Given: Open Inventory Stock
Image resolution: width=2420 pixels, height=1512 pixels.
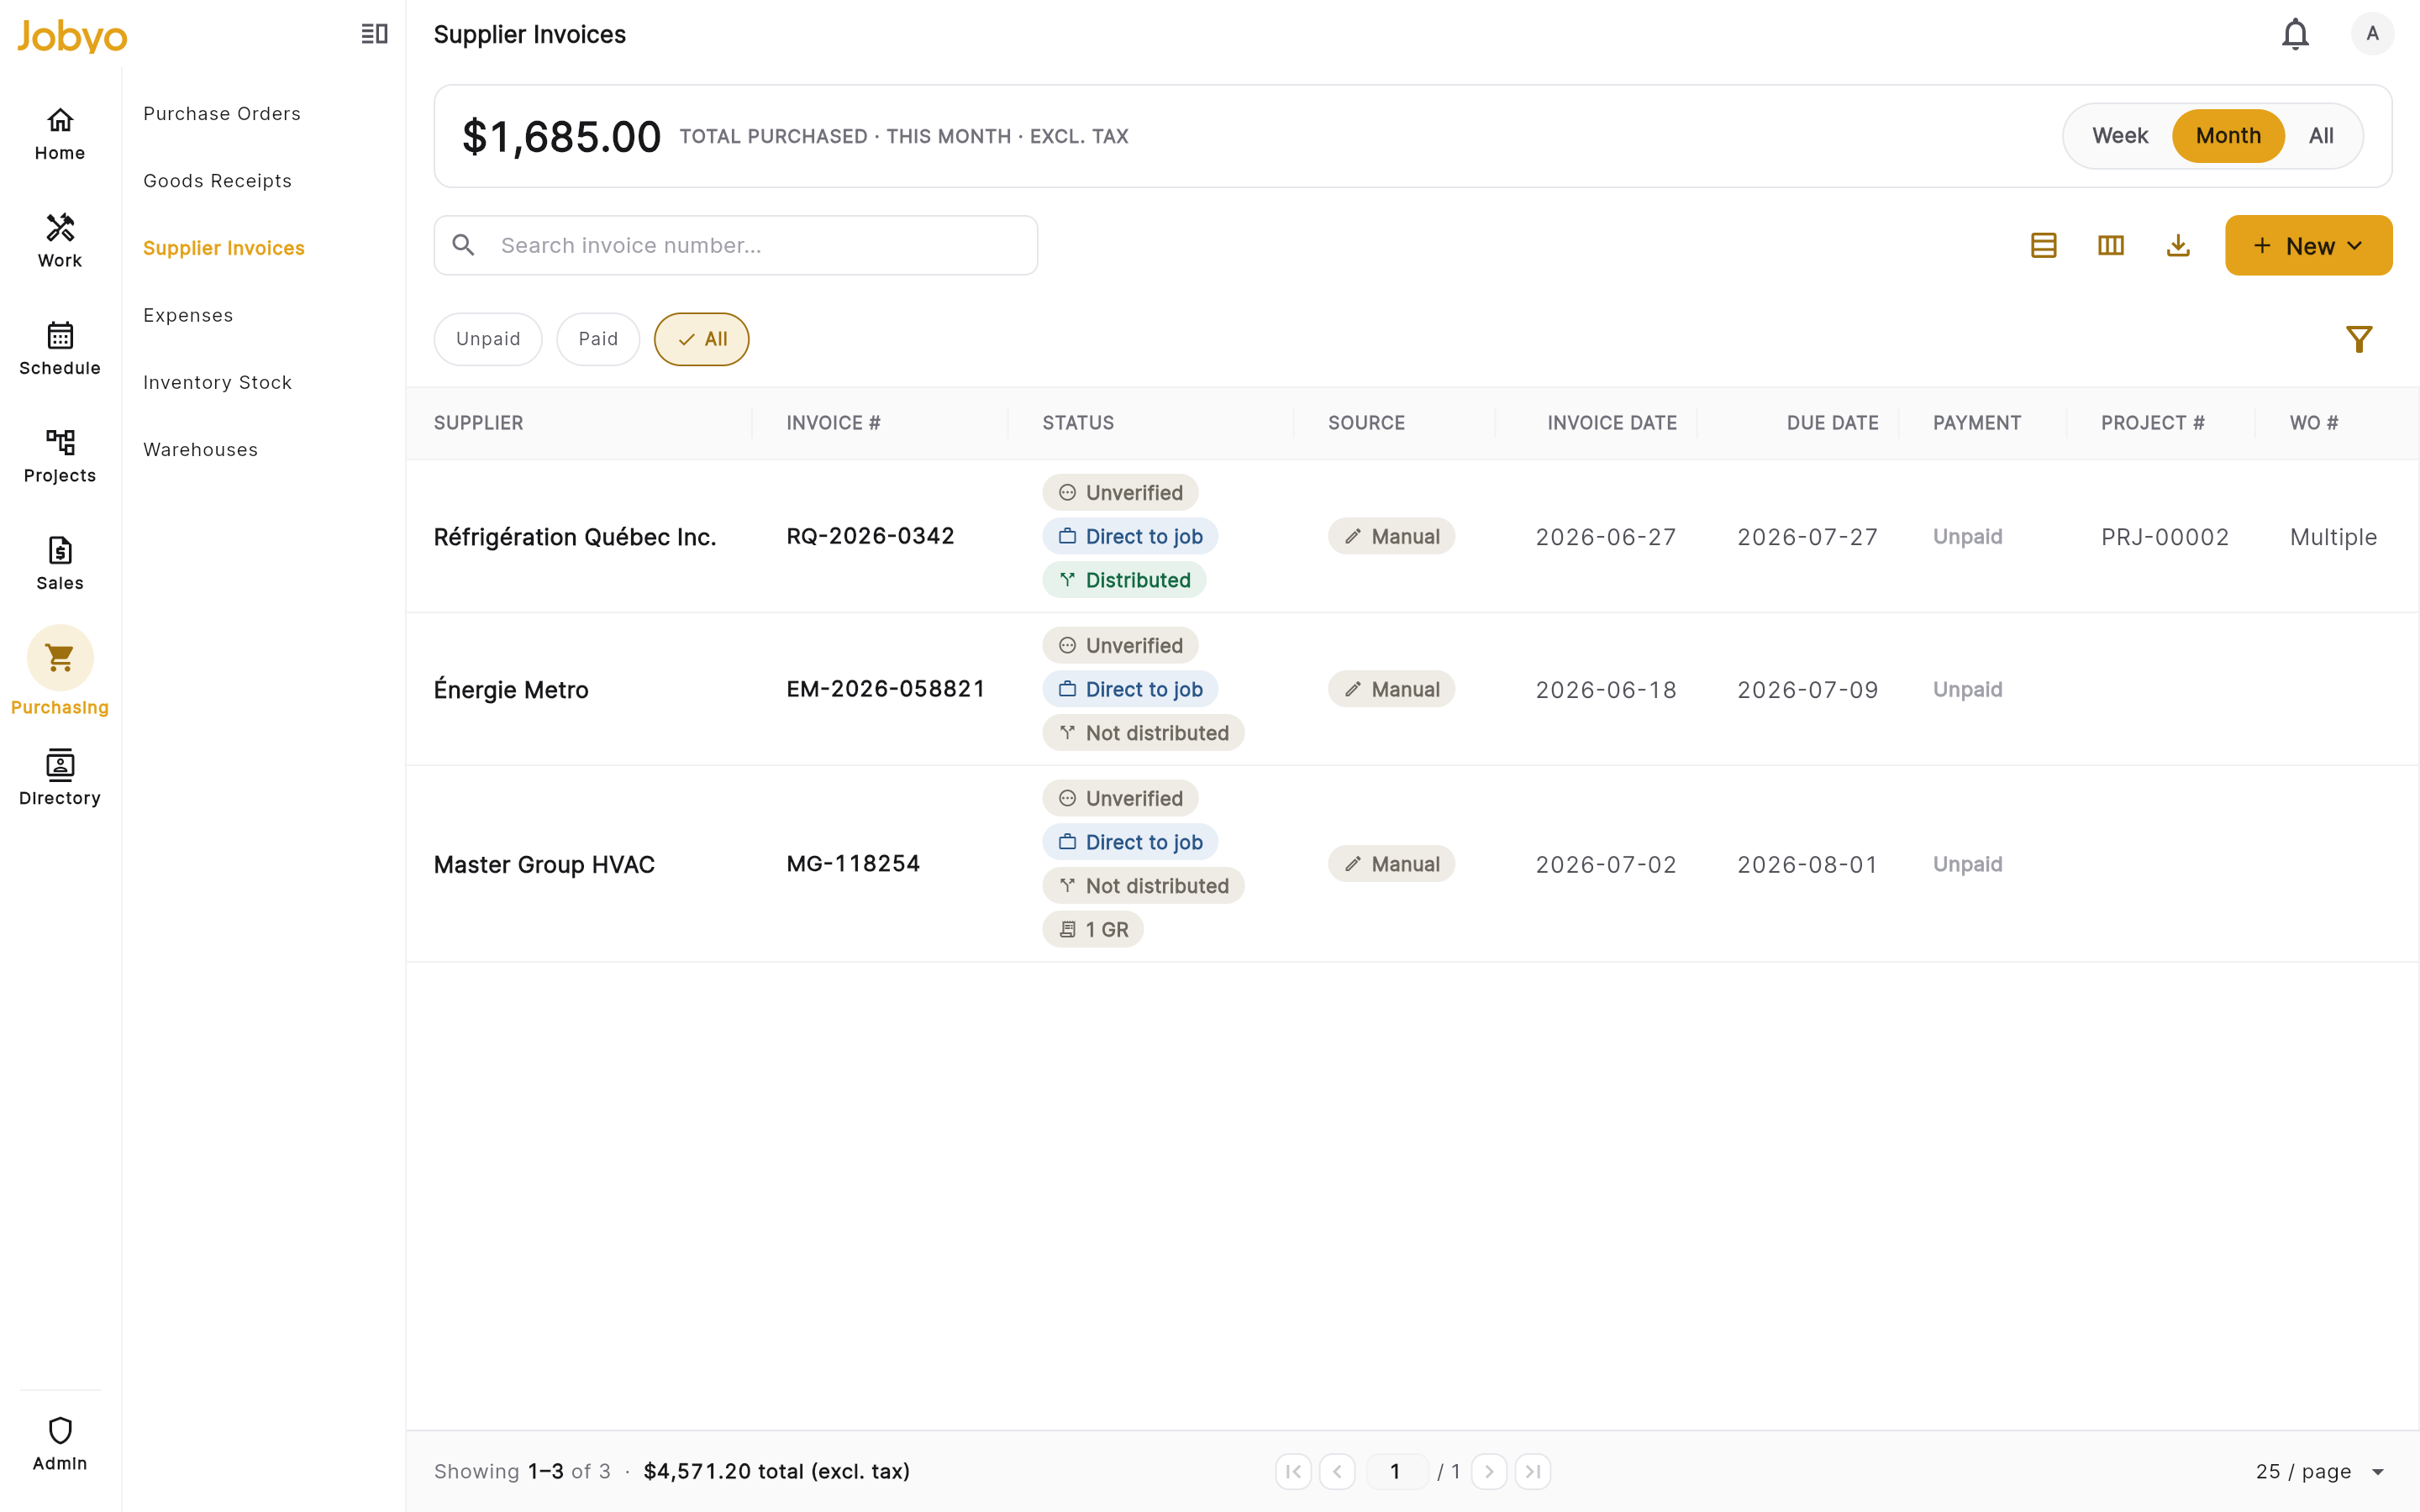Looking at the screenshot, I should [217, 382].
